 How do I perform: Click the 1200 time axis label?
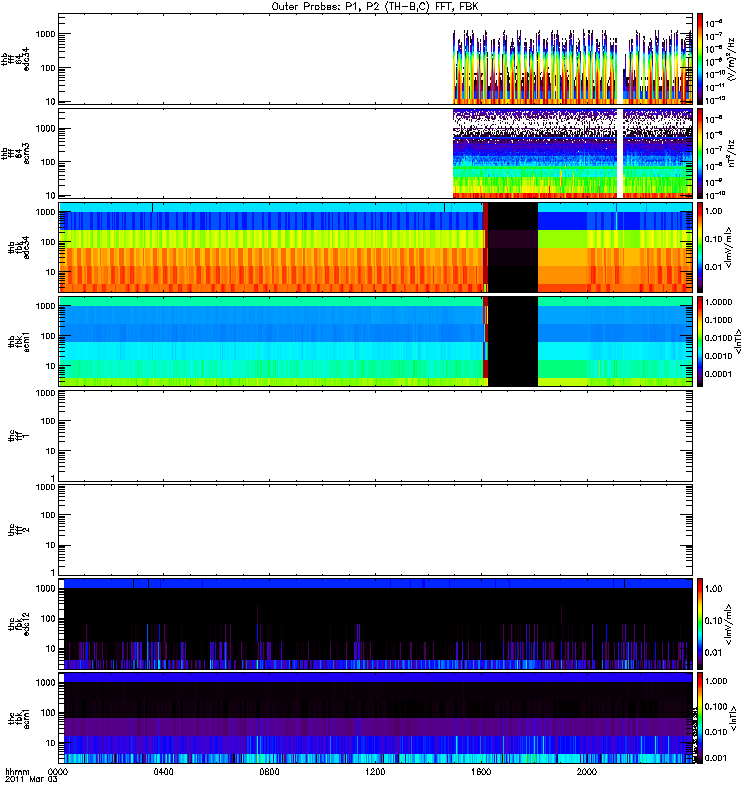375,771
